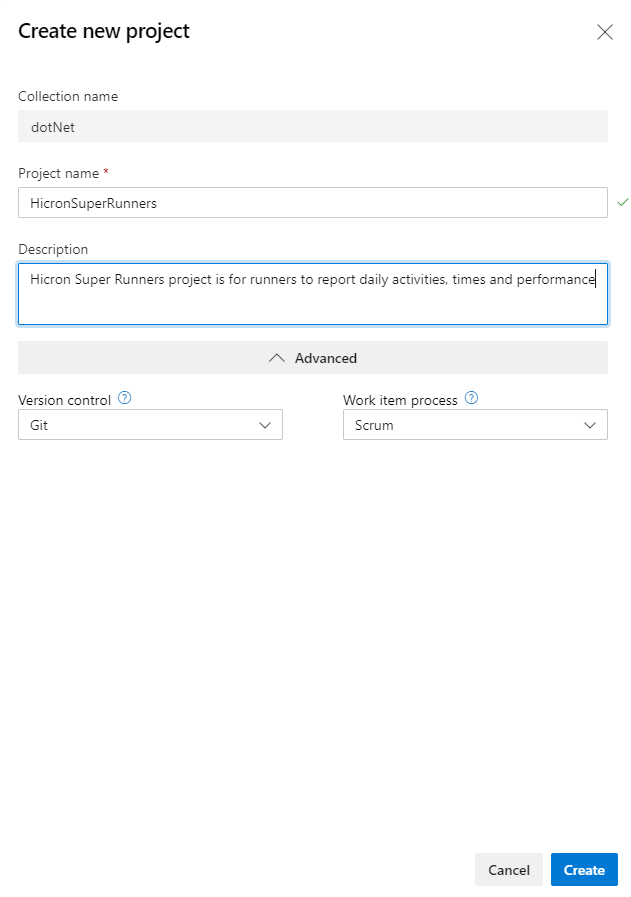
Task: Open the Version control help tooltip icon
Action: click(x=124, y=398)
